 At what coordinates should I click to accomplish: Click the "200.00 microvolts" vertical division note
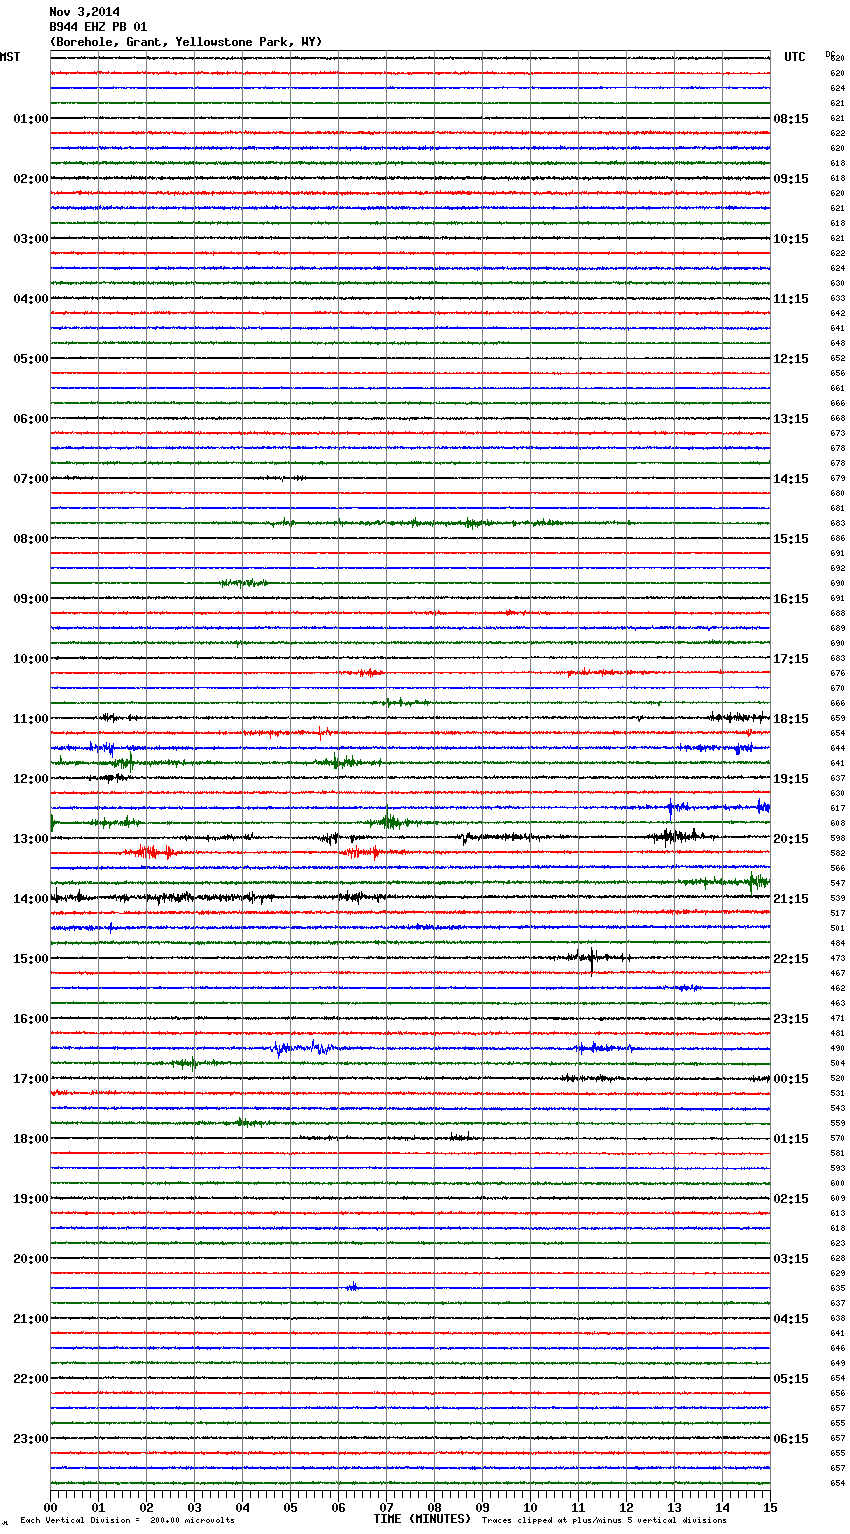pos(192,1521)
